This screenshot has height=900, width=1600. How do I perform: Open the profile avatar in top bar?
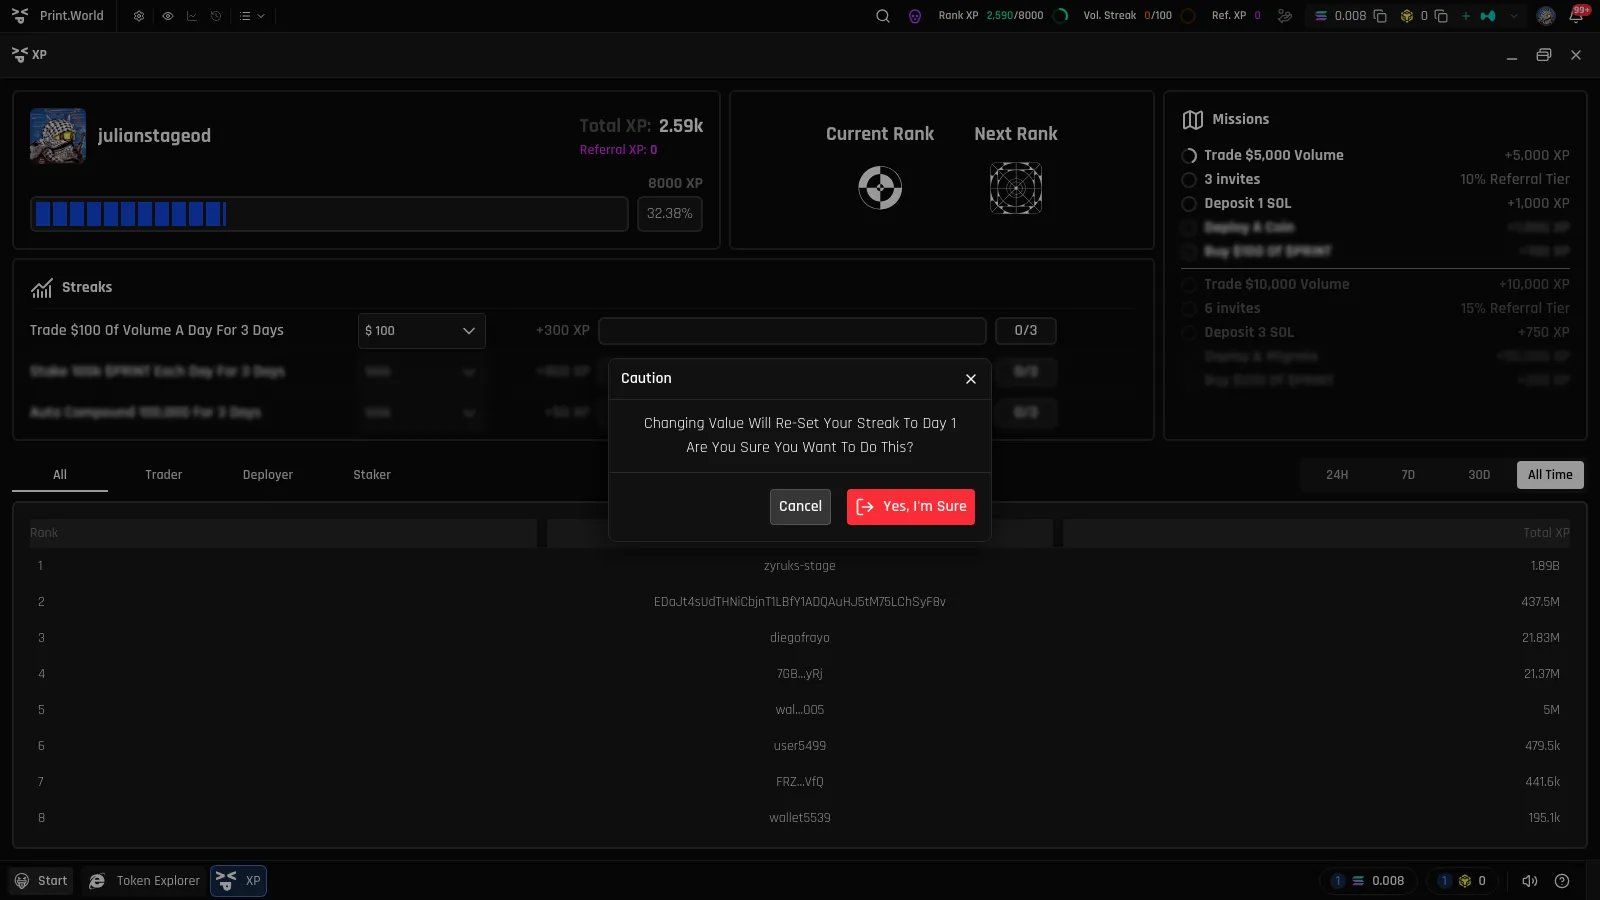click(1546, 16)
